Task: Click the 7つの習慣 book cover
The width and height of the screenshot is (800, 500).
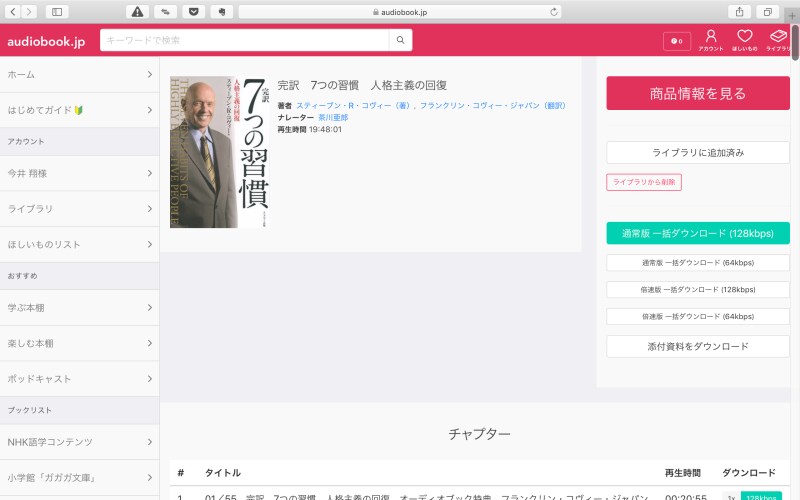Action: [220, 152]
